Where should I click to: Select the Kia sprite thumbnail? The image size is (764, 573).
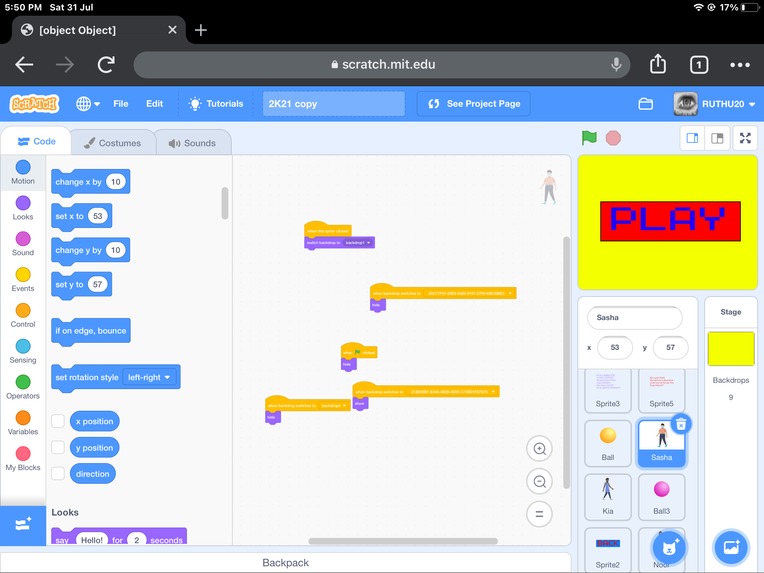tap(608, 497)
